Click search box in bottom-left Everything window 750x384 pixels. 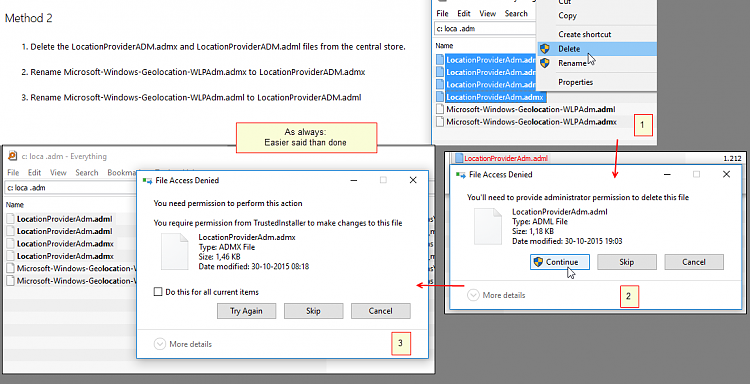[x=71, y=187]
